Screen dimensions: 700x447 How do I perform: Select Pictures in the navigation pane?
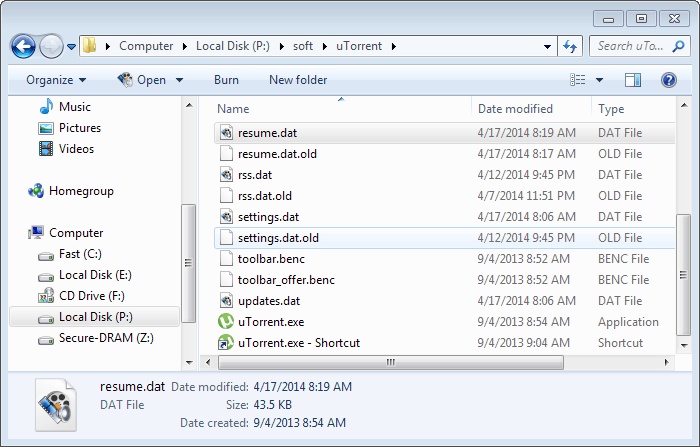click(80, 128)
